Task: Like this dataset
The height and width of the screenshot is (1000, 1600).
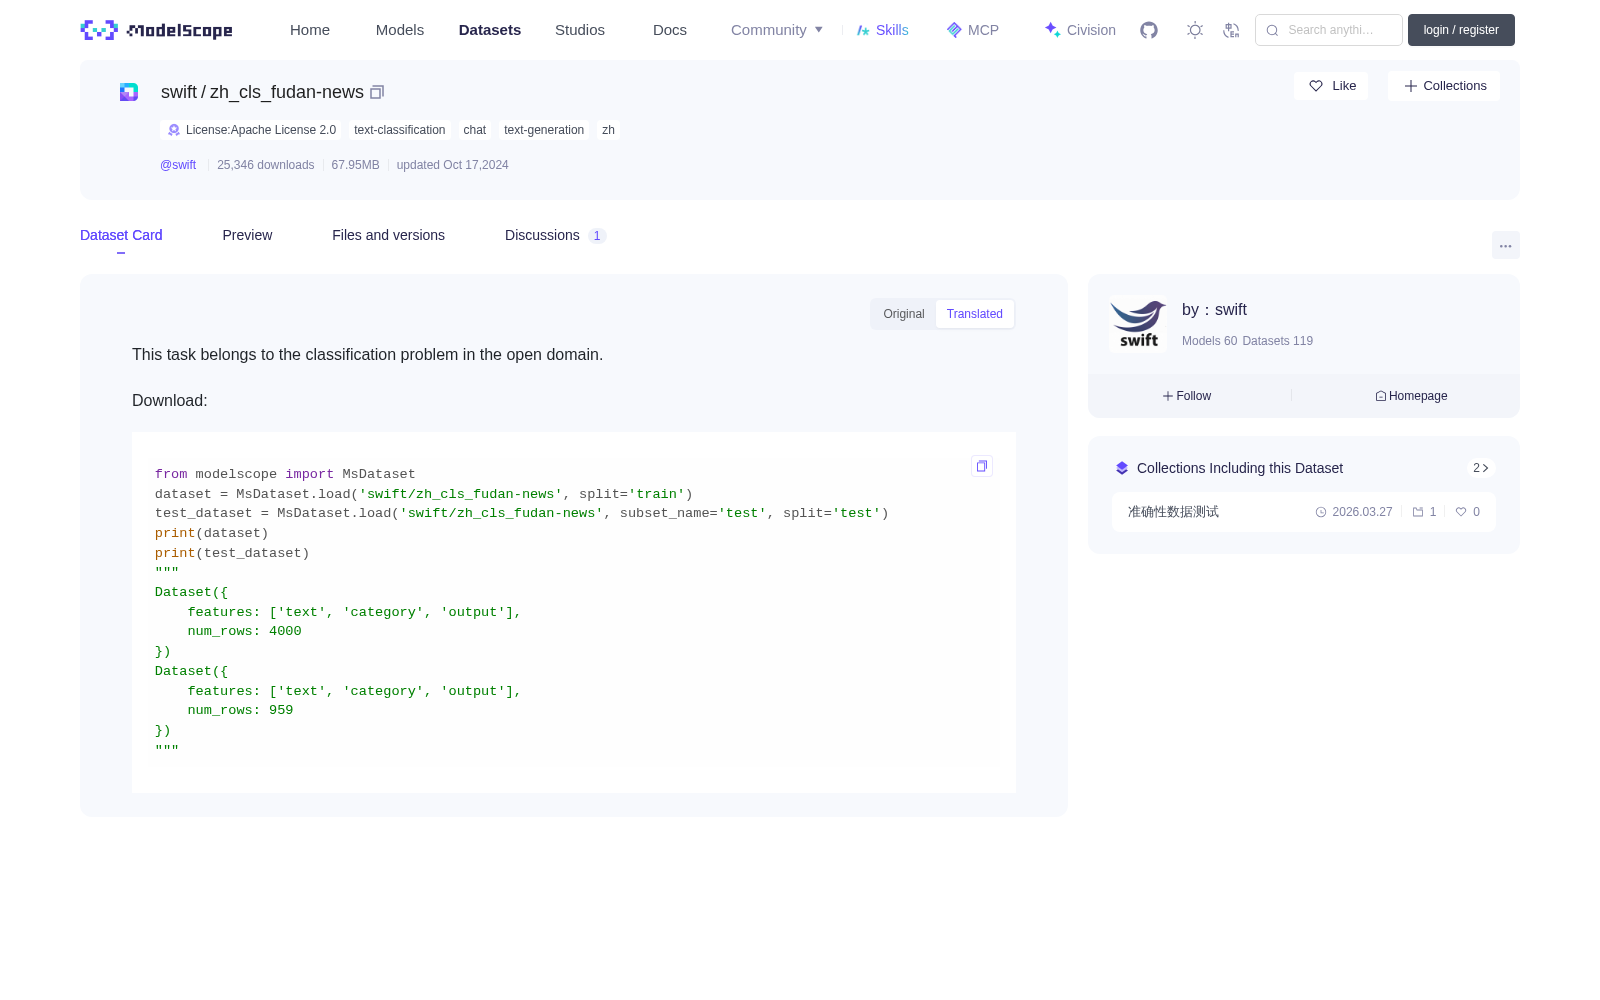Action: pos(1331,86)
